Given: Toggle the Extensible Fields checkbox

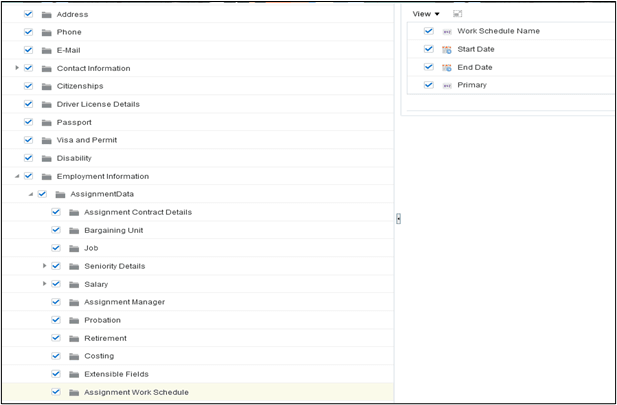Looking at the screenshot, I should point(56,374).
